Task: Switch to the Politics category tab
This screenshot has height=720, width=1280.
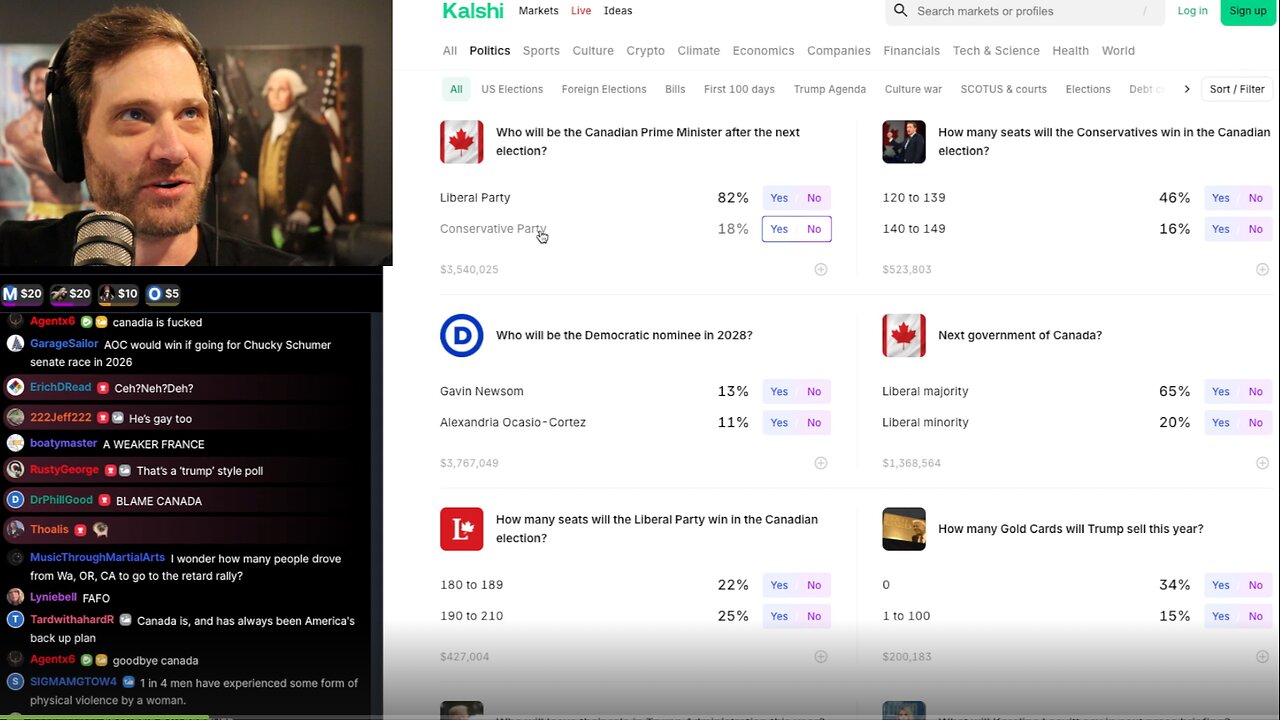Action: 490,51
